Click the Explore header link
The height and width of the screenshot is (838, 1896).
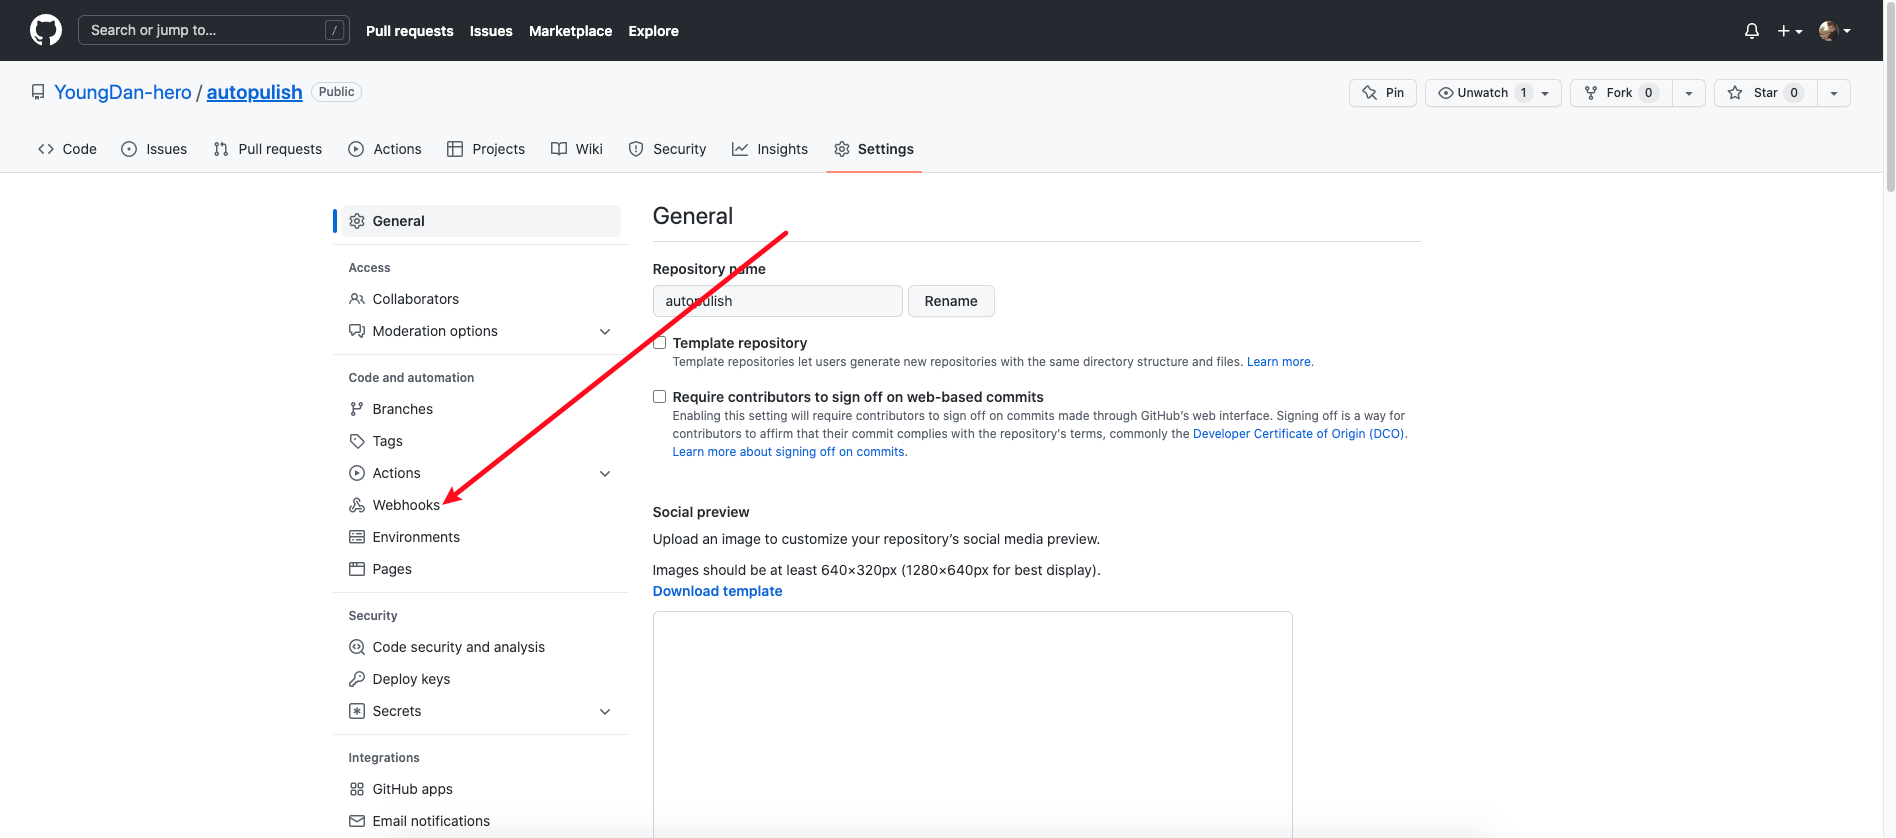653,31
